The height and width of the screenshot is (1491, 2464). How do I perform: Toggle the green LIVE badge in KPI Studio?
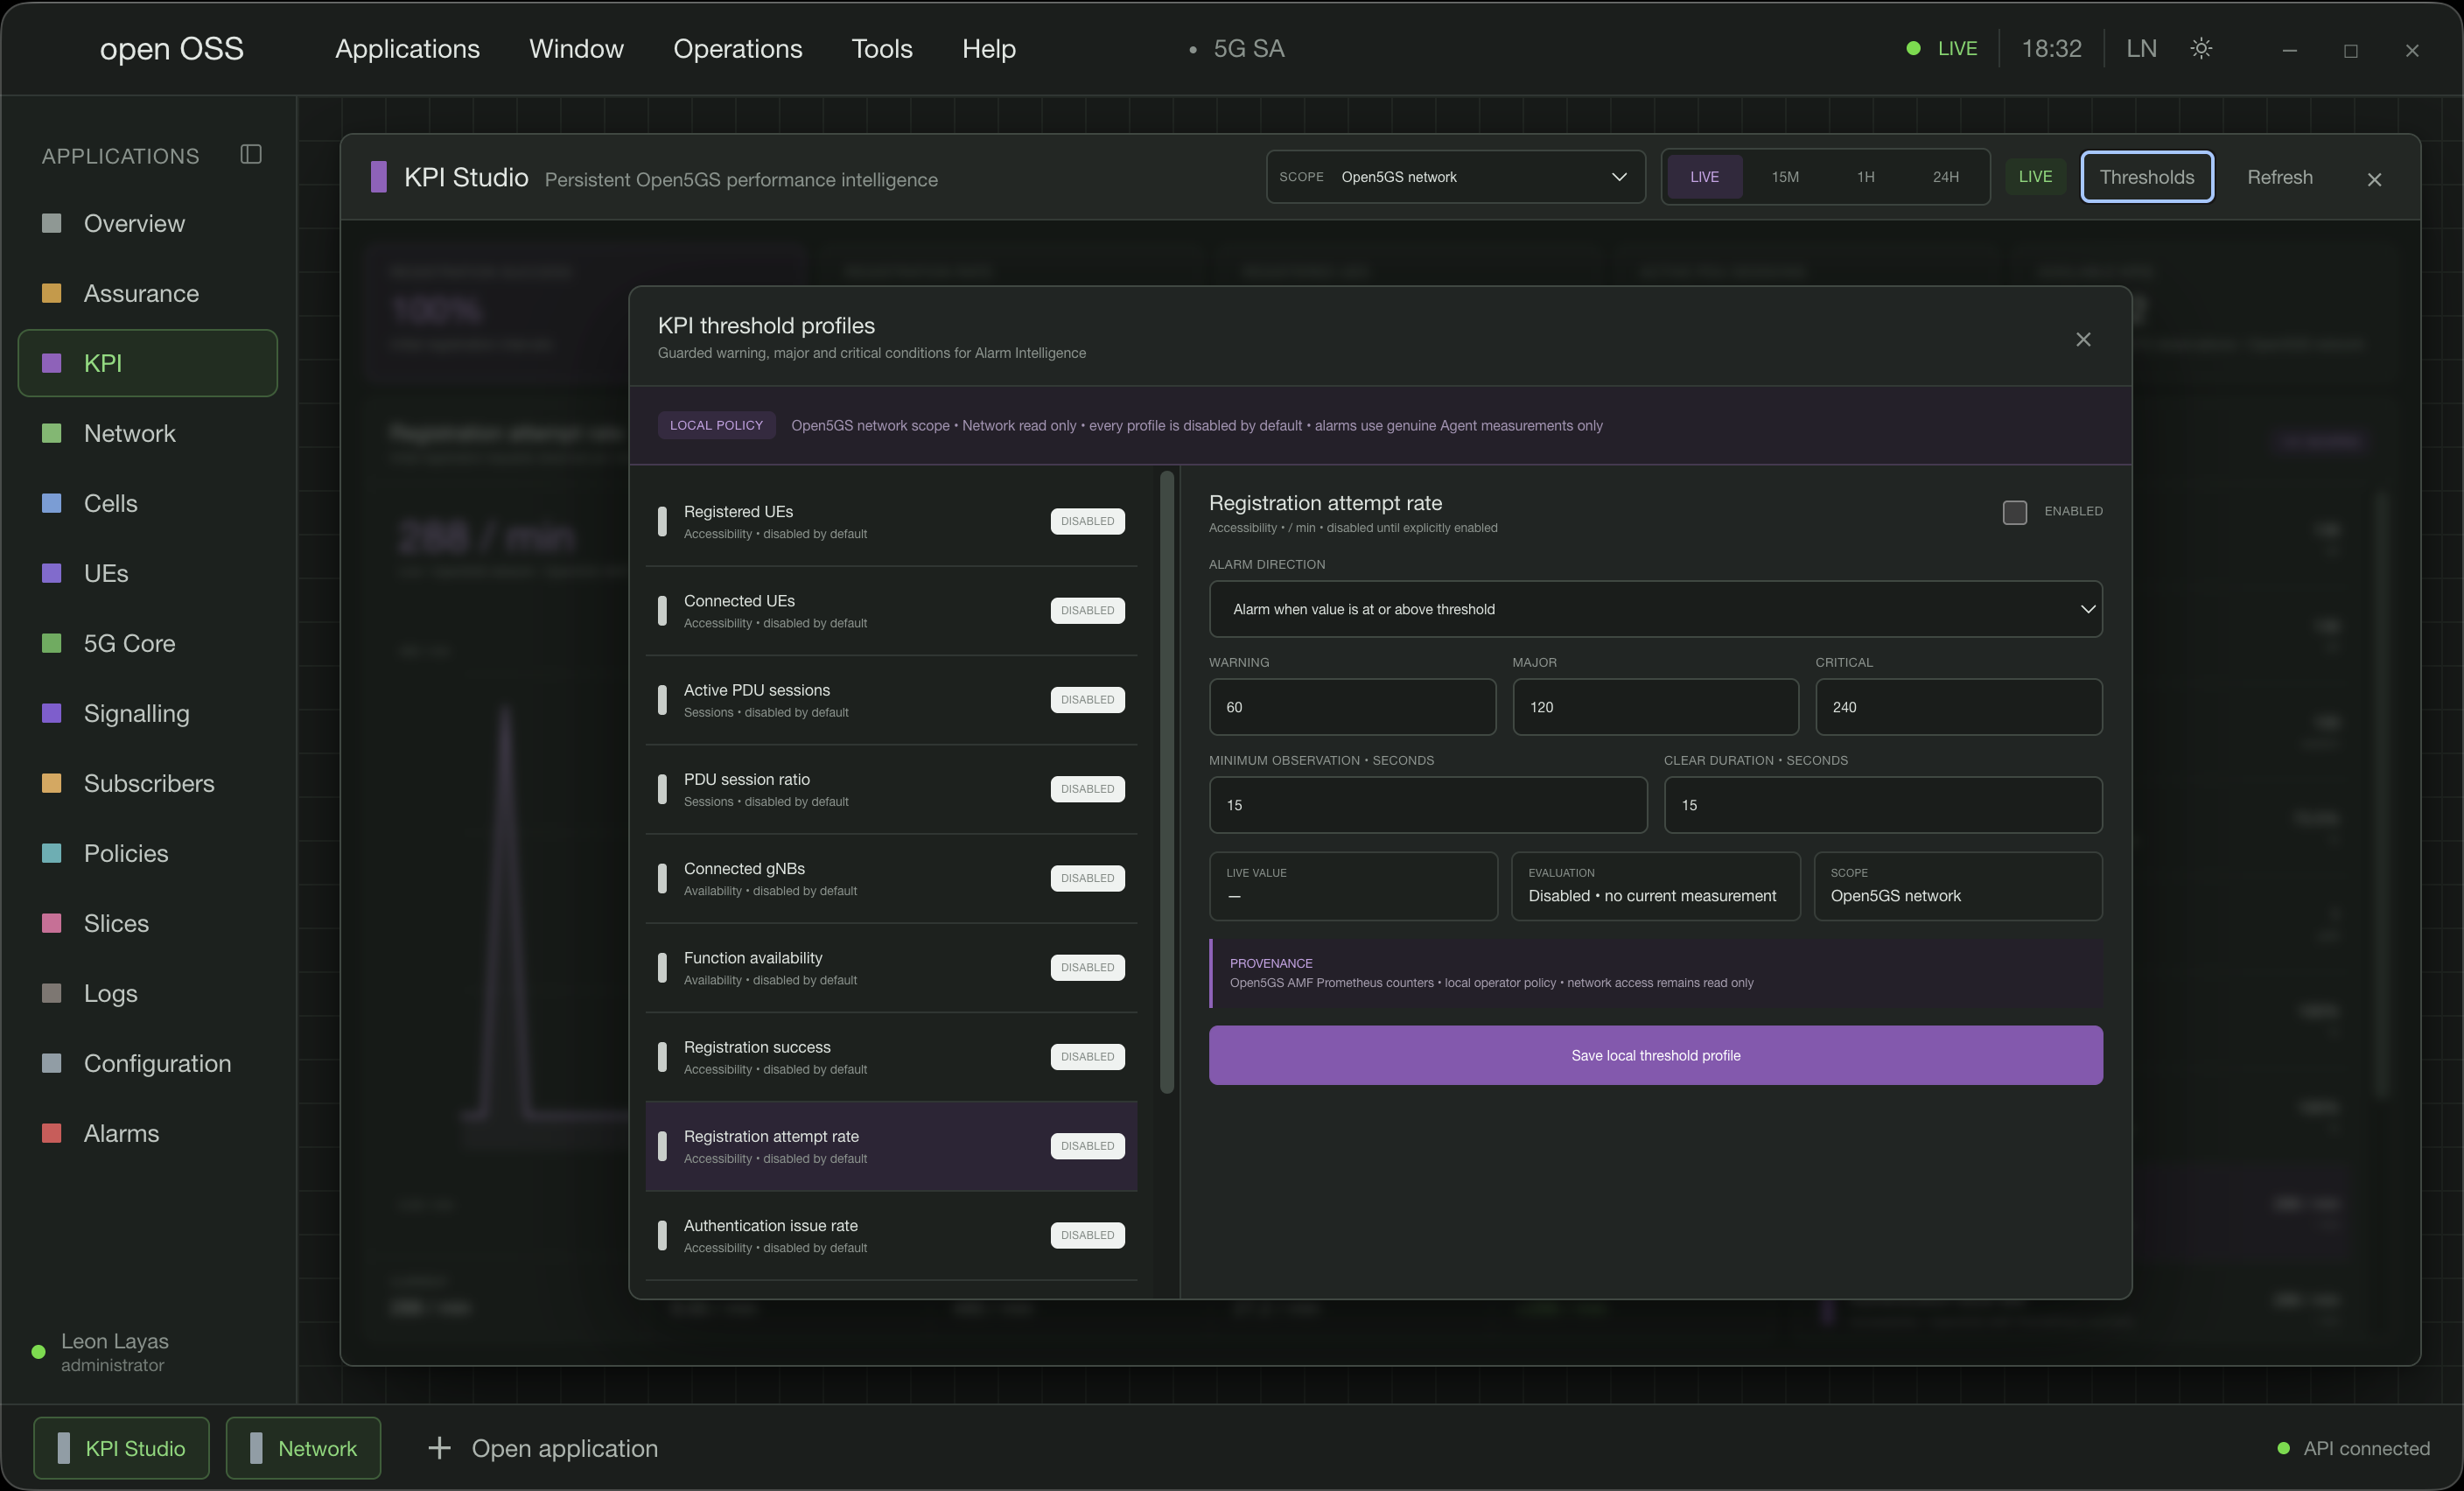(x=2035, y=177)
